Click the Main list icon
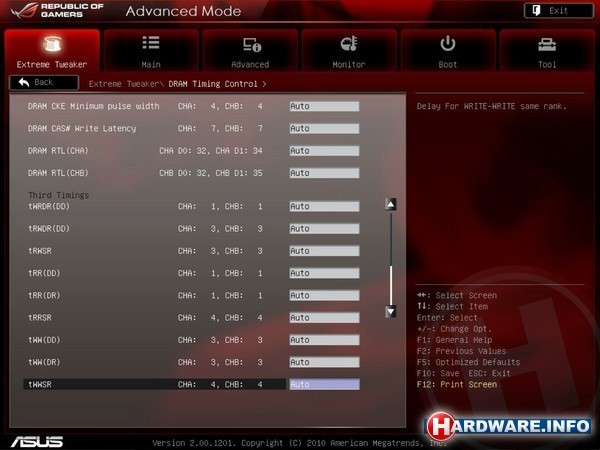The width and height of the screenshot is (600, 450). tap(151, 42)
